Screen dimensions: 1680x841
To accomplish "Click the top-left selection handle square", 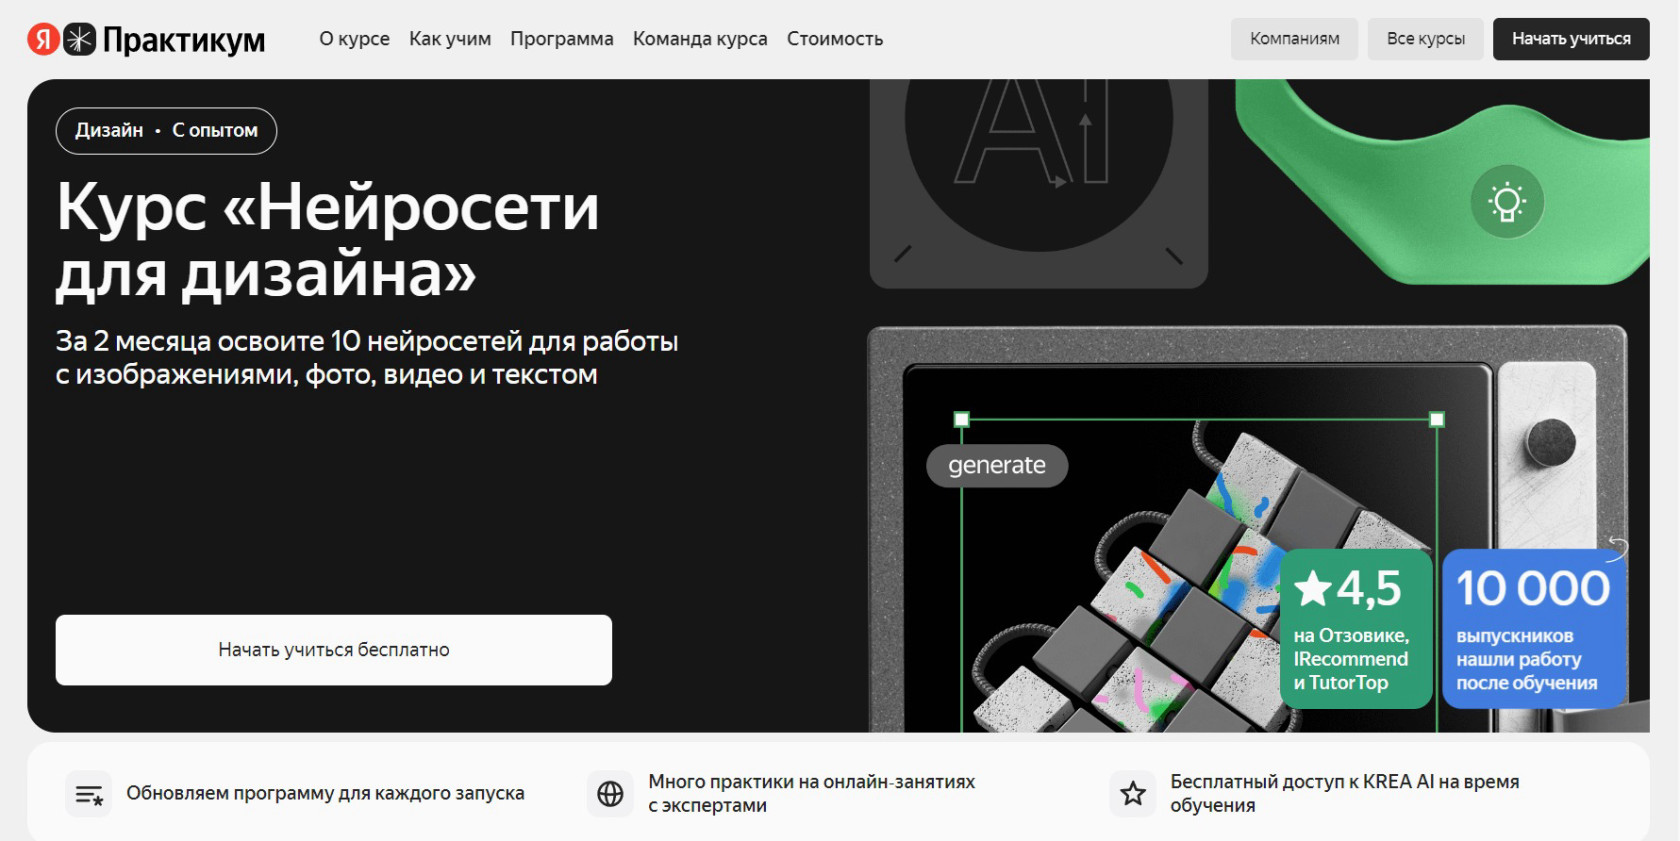I will 962,420.
